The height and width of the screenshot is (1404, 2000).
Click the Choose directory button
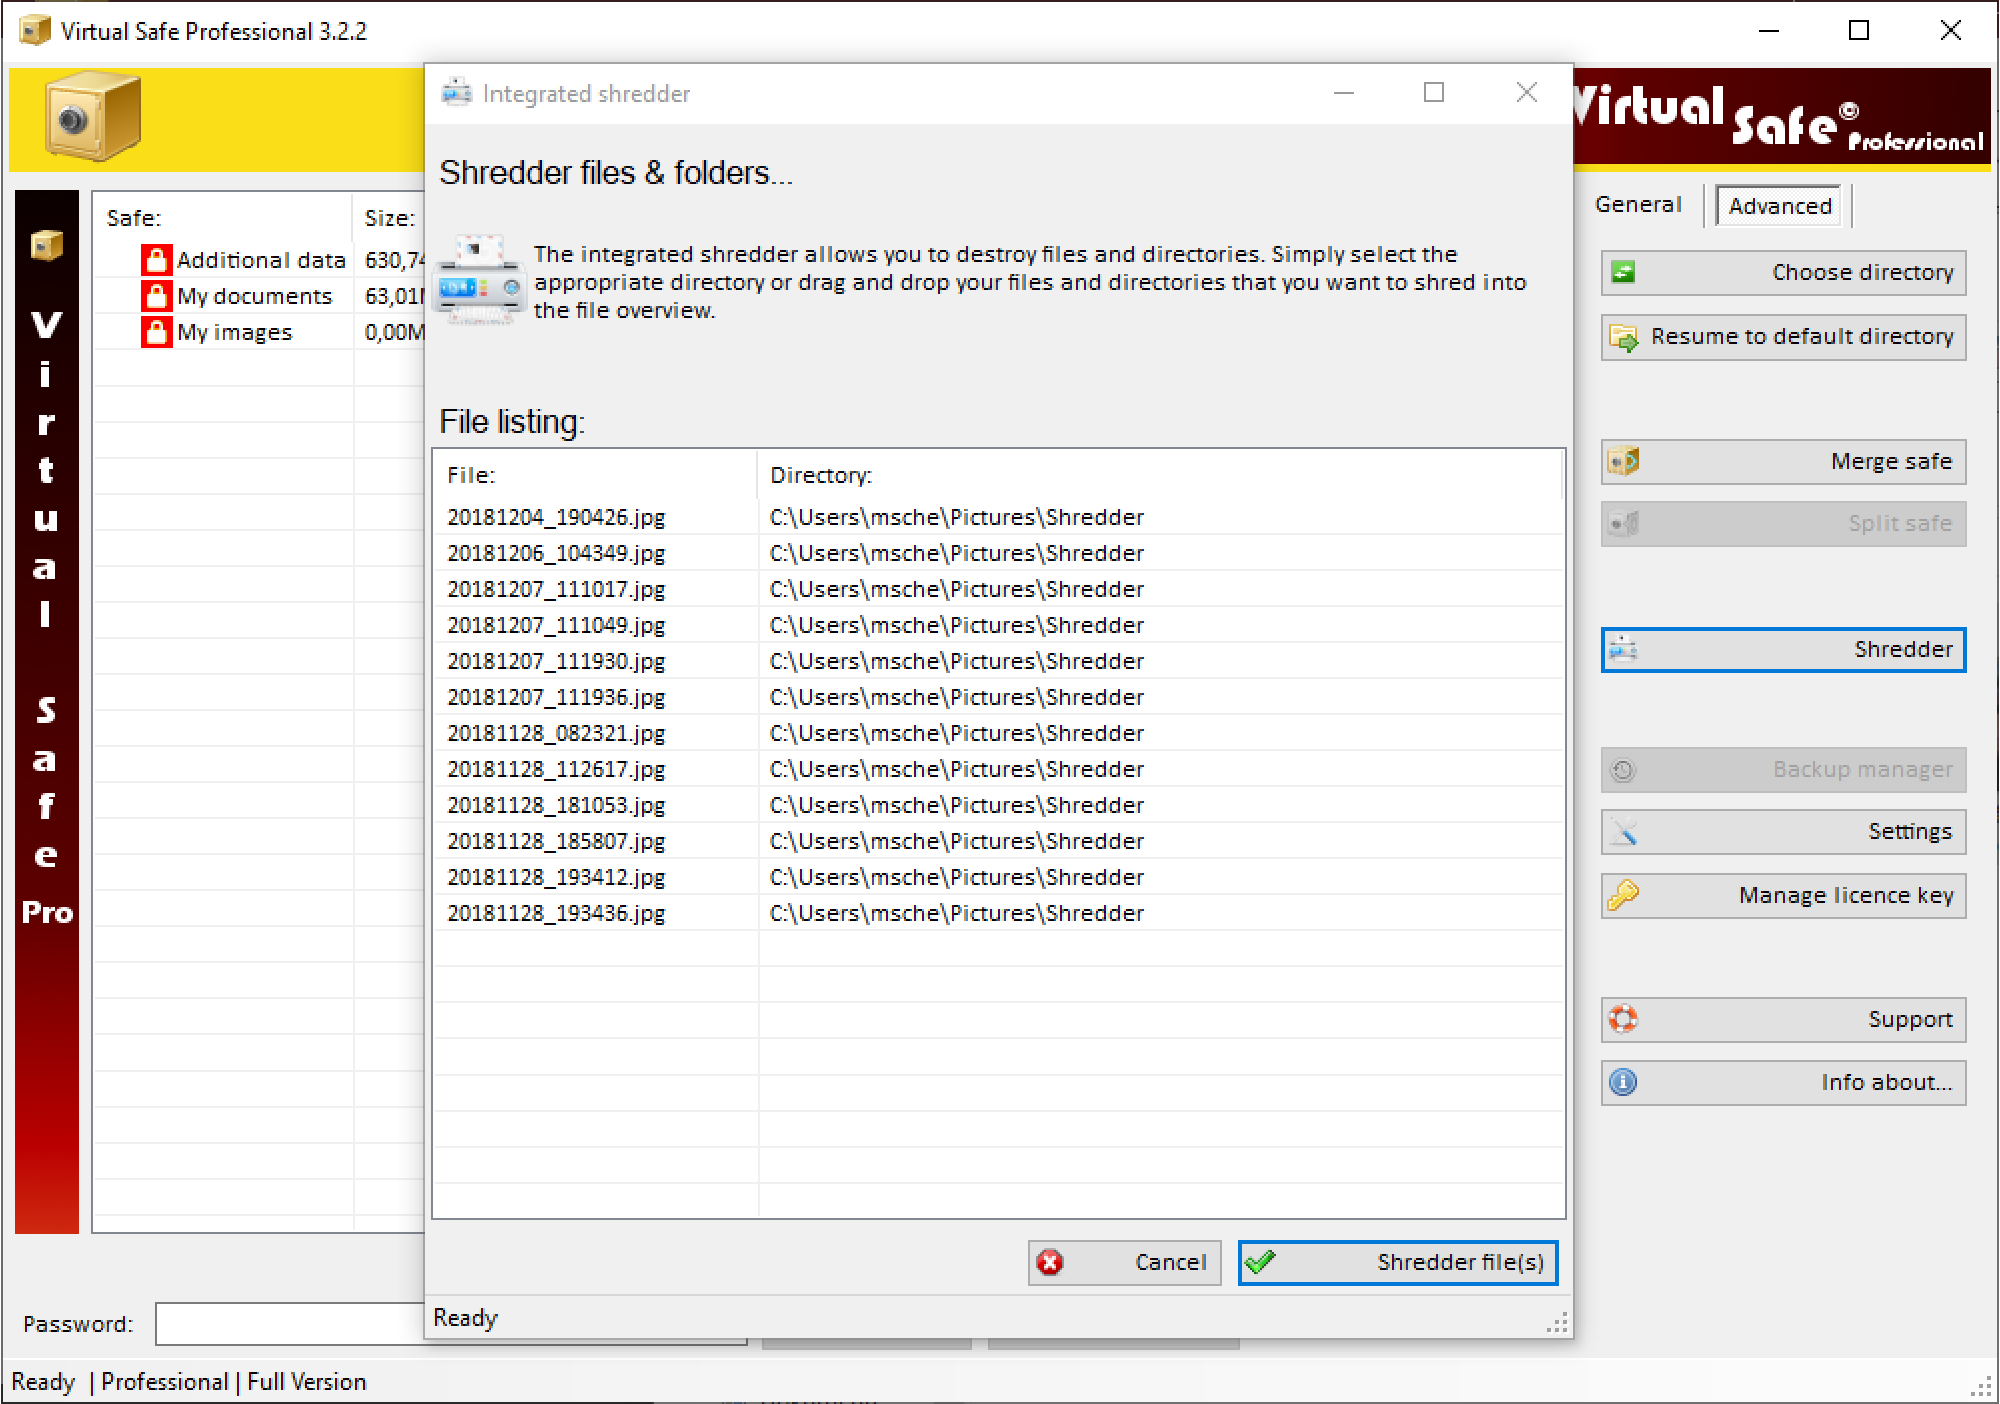tap(1783, 272)
